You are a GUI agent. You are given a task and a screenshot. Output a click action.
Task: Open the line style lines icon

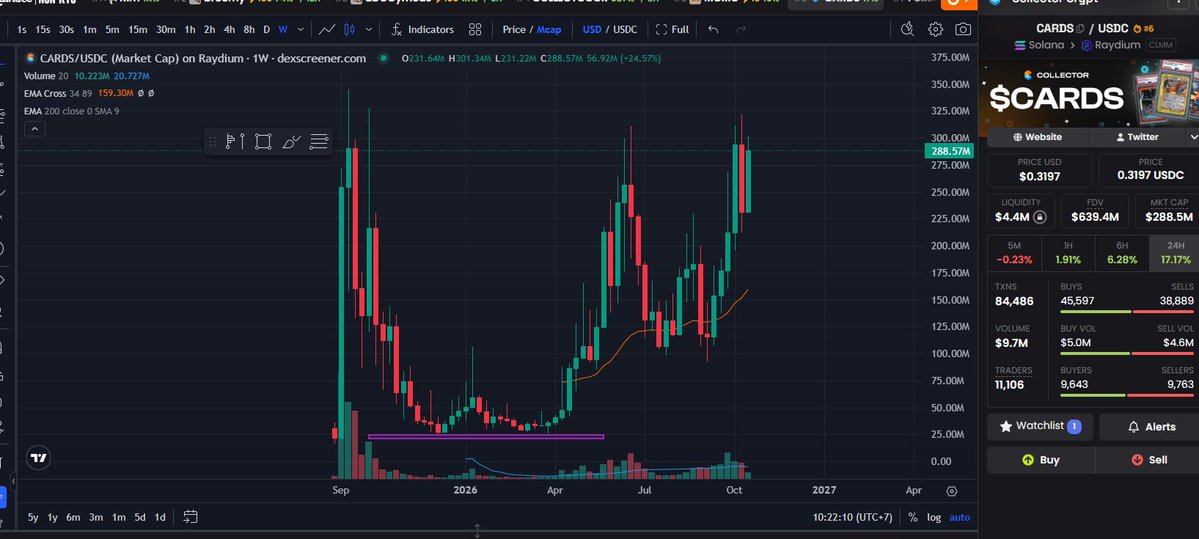click(x=319, y=141)
